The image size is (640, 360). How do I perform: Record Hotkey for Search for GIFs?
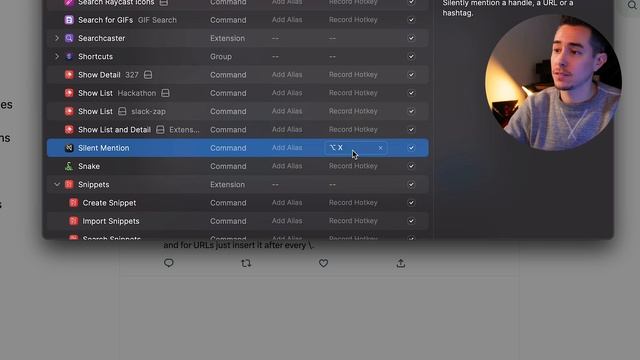[353, 20]
